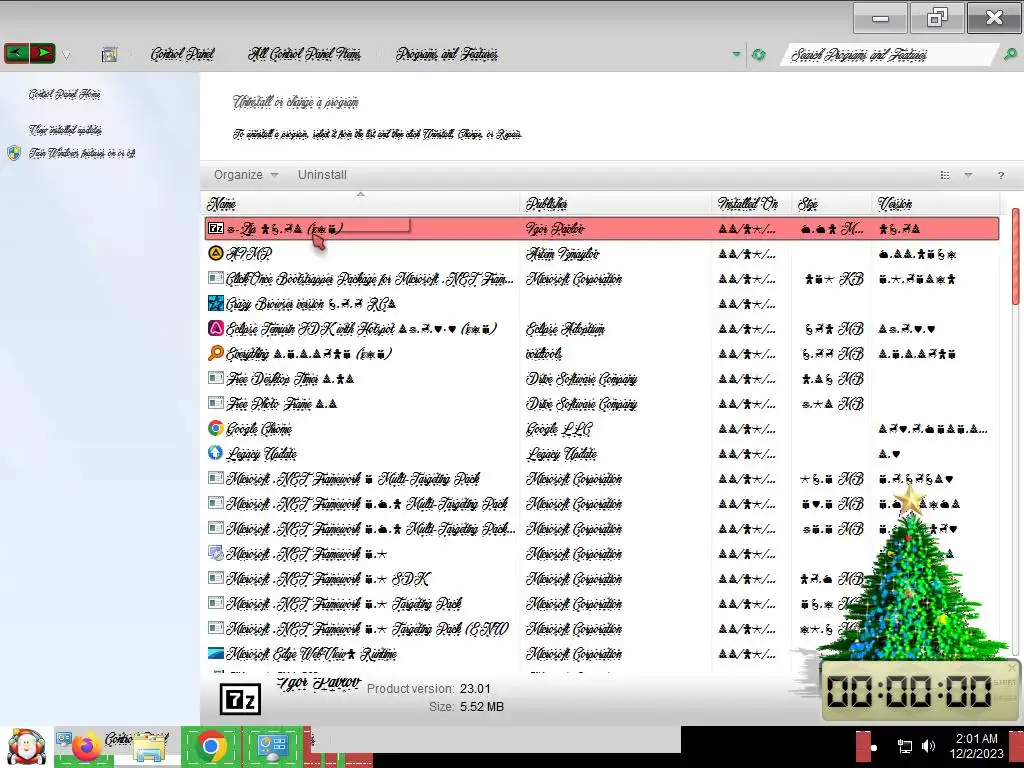The image size is (1024, 768).
Task: Open the Organize menu
Action: coord(246,175)
